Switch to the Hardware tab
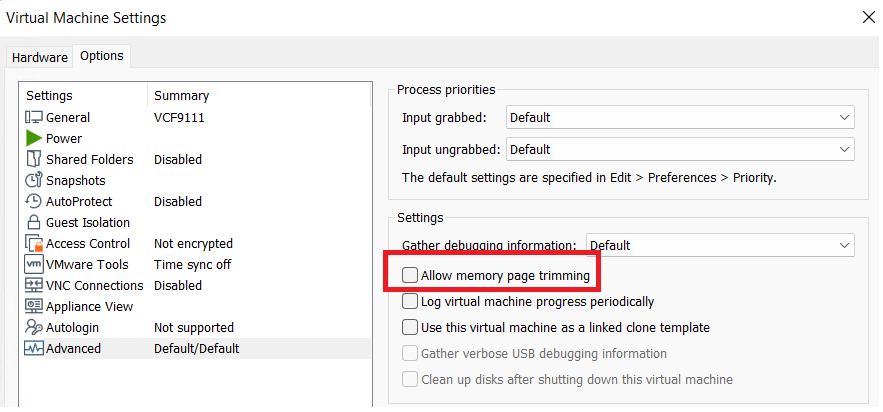The height and width of the screenshot is (412, 883). point(40,57)
